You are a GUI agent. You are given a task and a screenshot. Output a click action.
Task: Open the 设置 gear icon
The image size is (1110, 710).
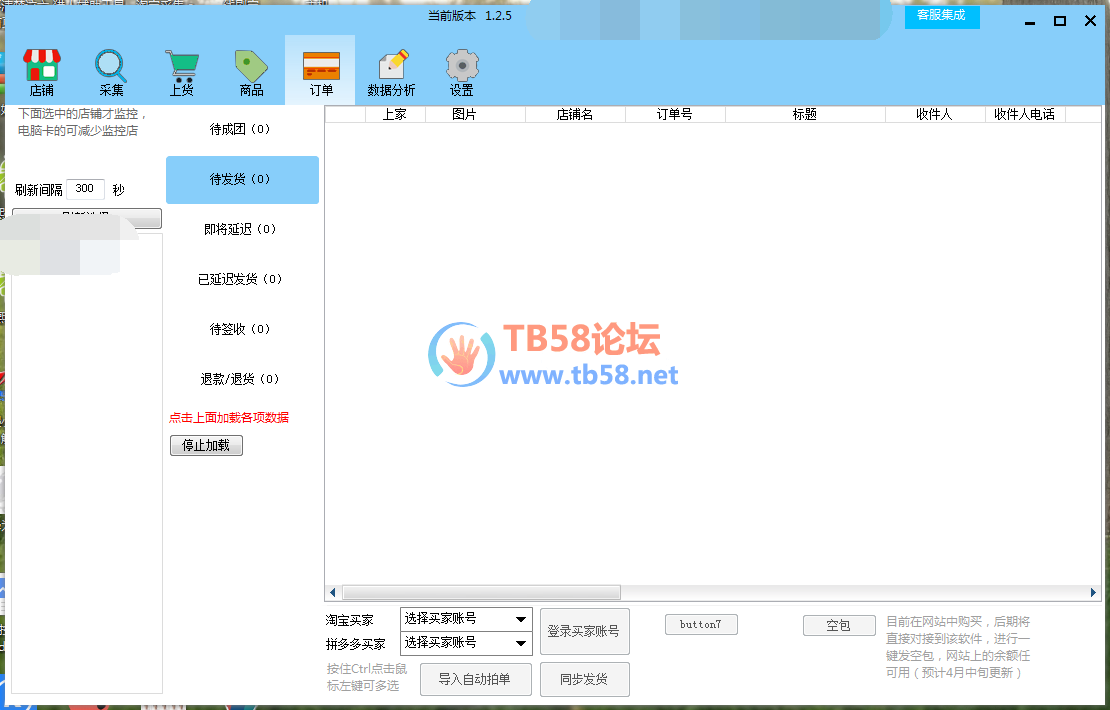pyautogui.click(x=462, y=71)
